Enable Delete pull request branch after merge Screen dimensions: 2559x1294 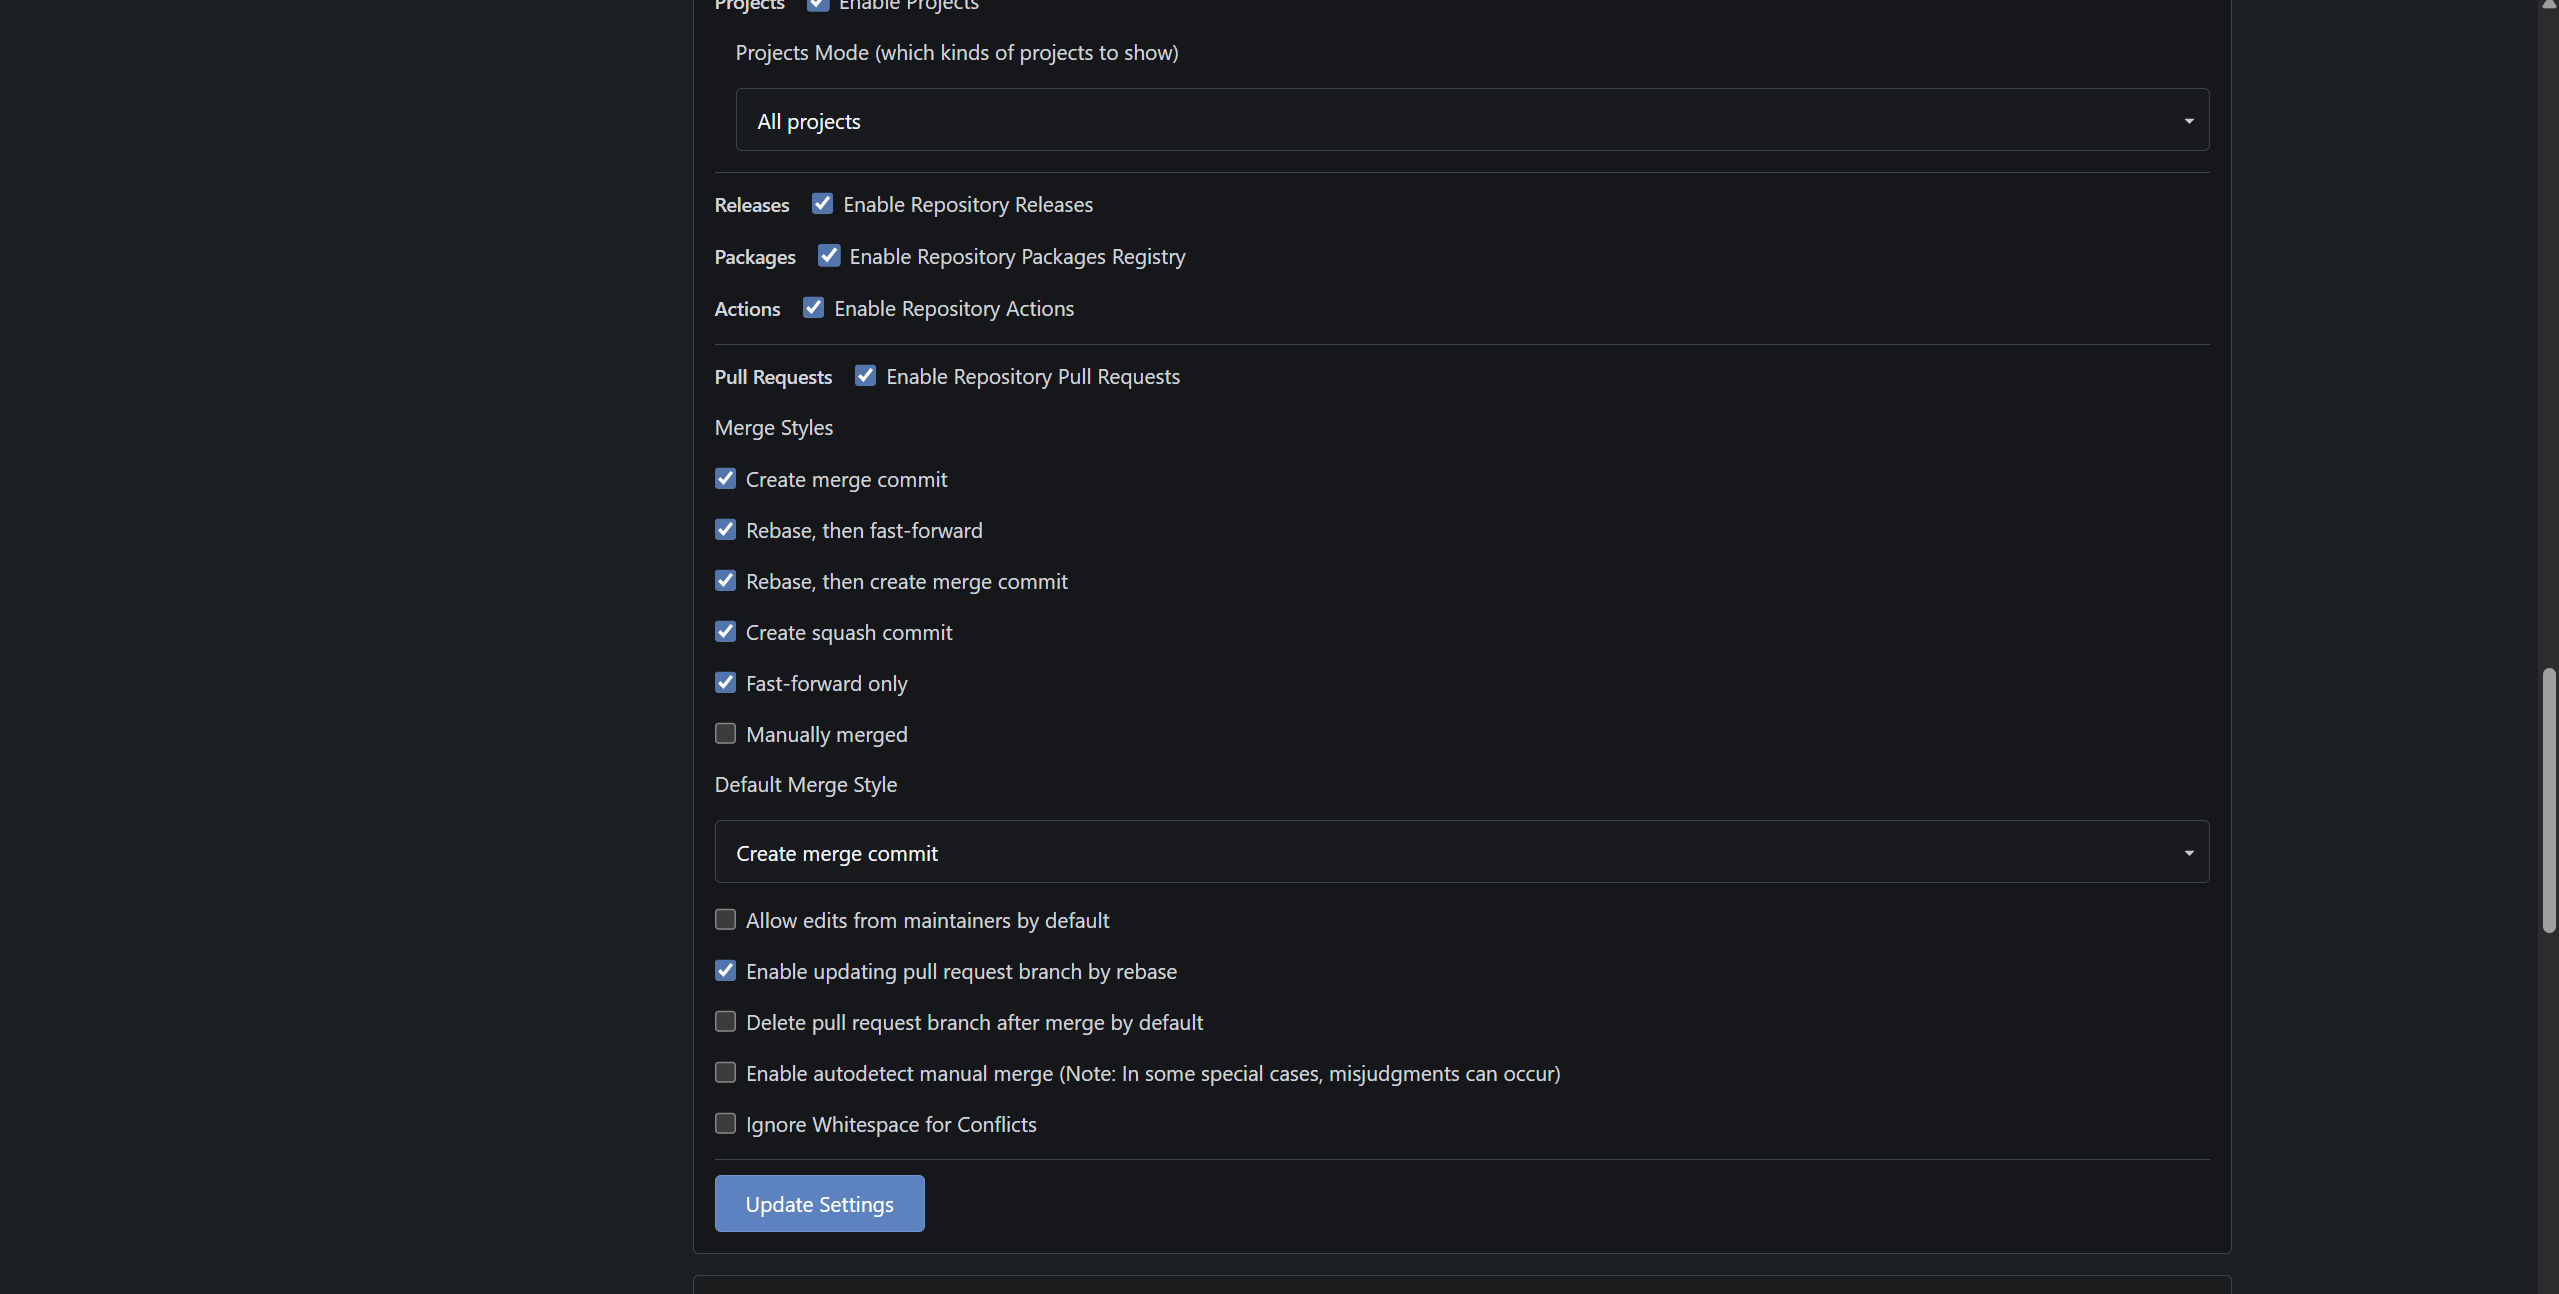click(725, 1022)
